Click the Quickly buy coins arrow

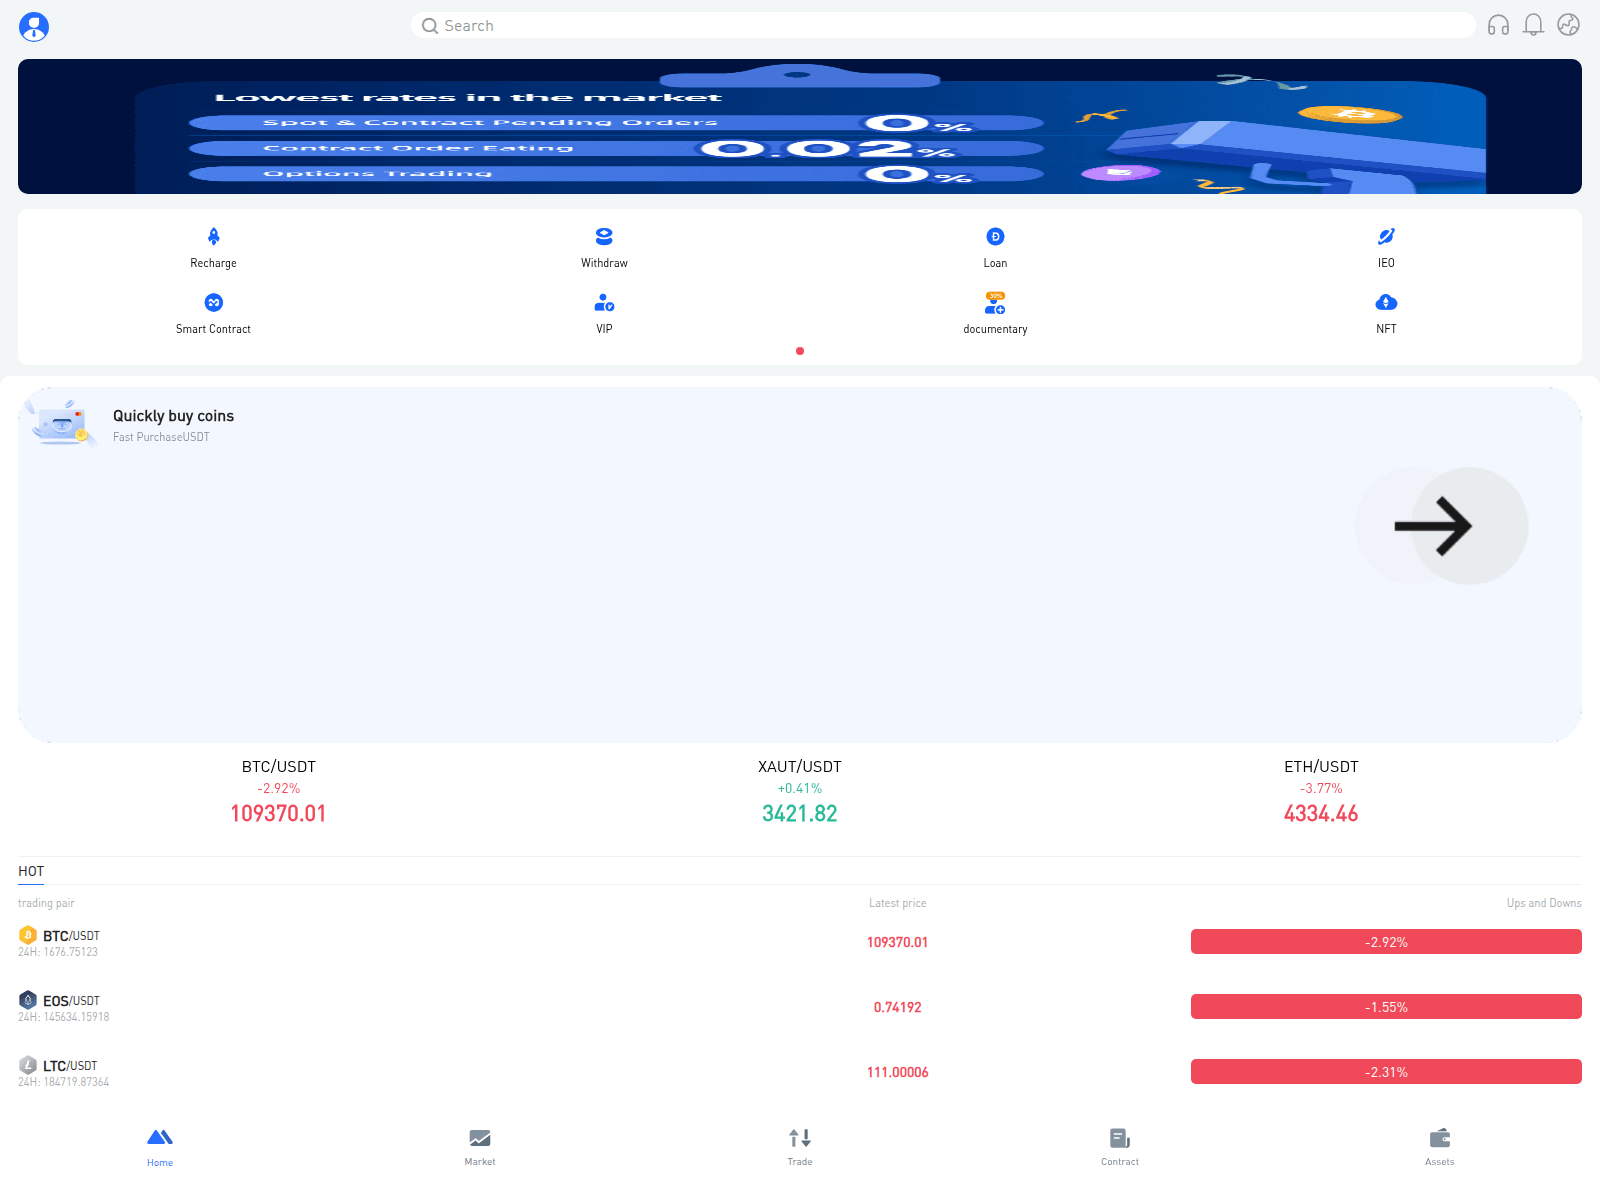tap(1441, 526)
